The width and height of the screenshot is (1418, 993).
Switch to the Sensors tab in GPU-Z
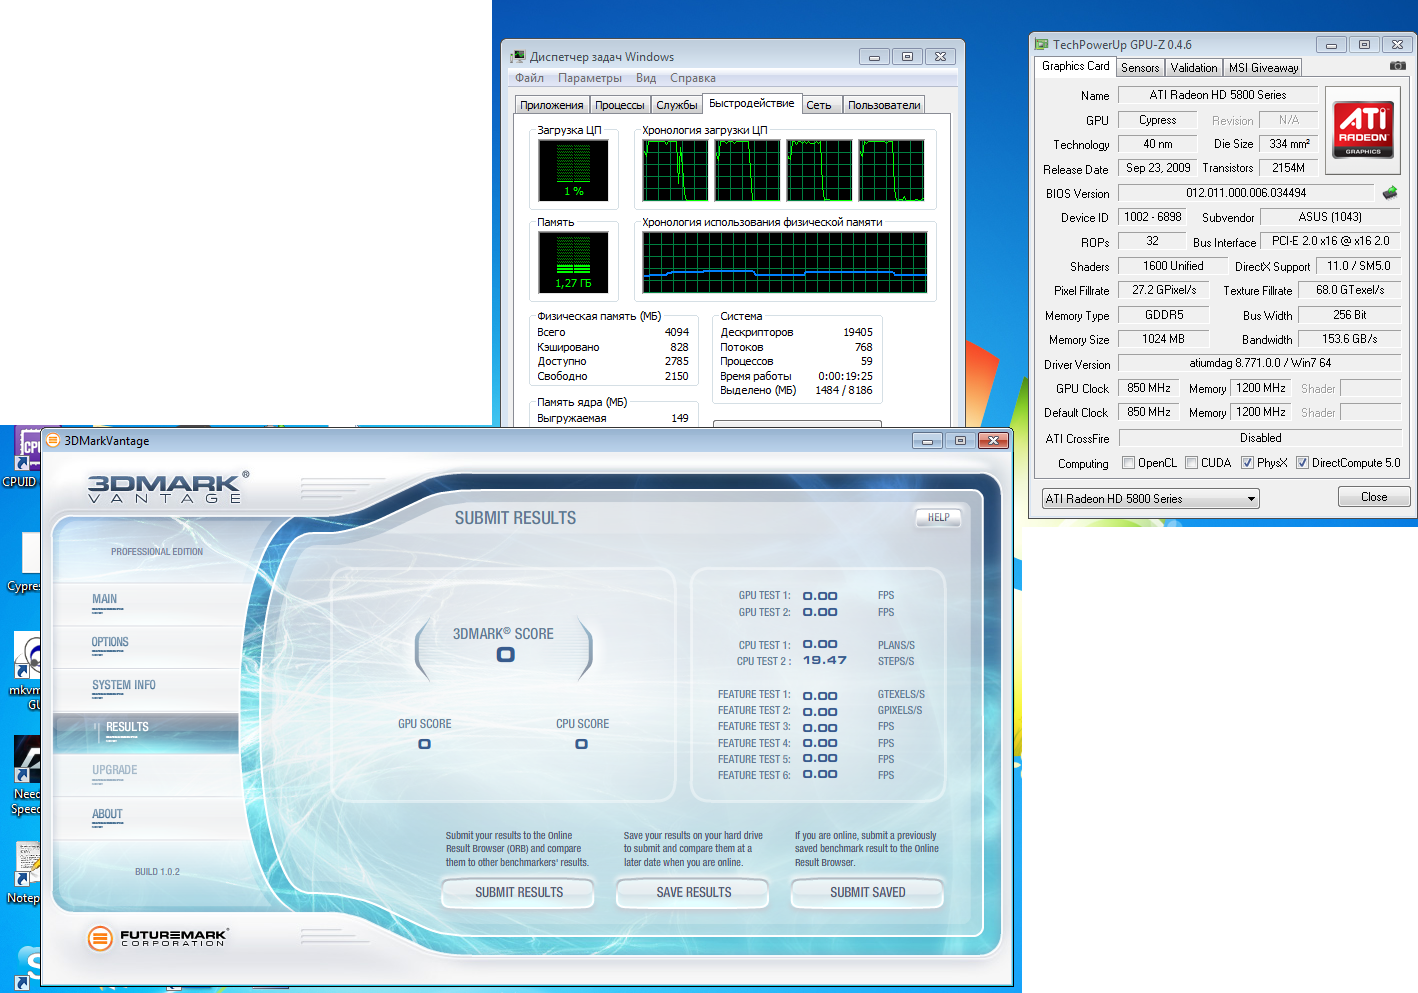(1140, 68)
